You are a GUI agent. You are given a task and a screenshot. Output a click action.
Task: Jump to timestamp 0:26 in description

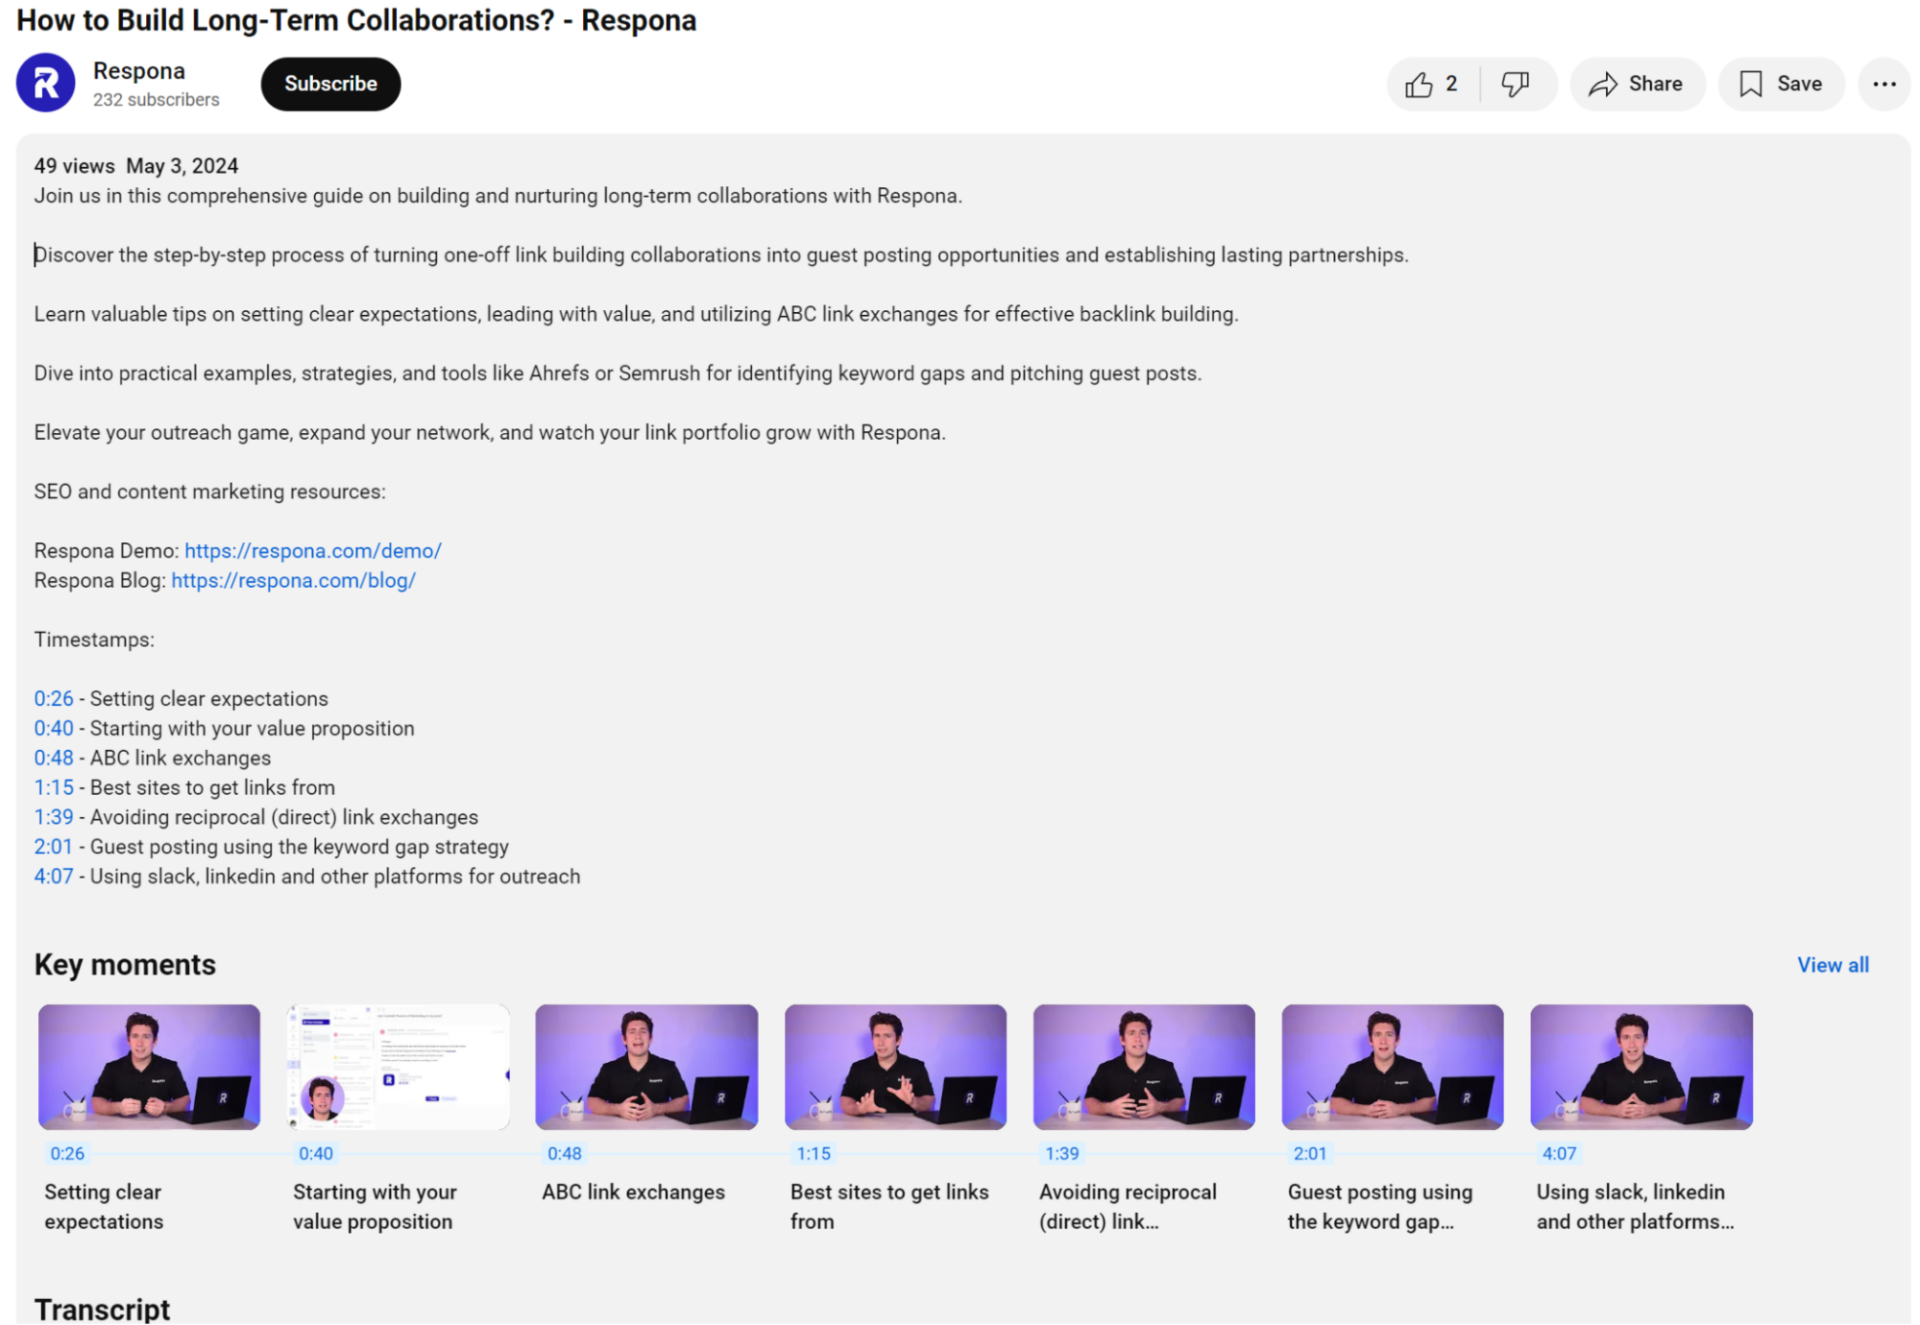point(54,699)
